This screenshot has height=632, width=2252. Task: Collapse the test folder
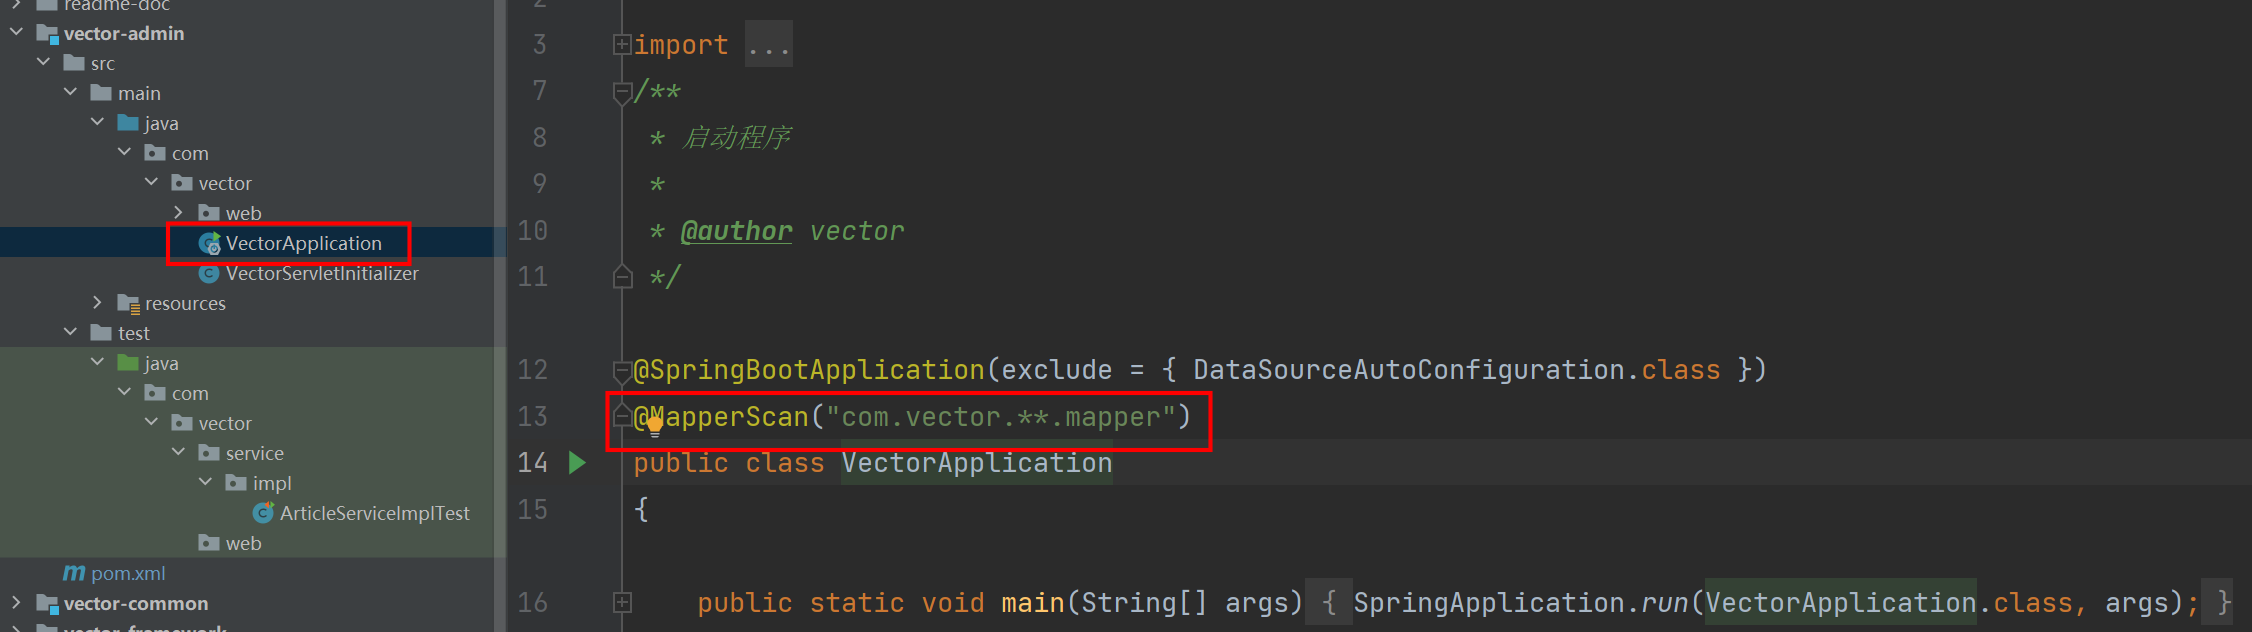[x=70, y=332]
